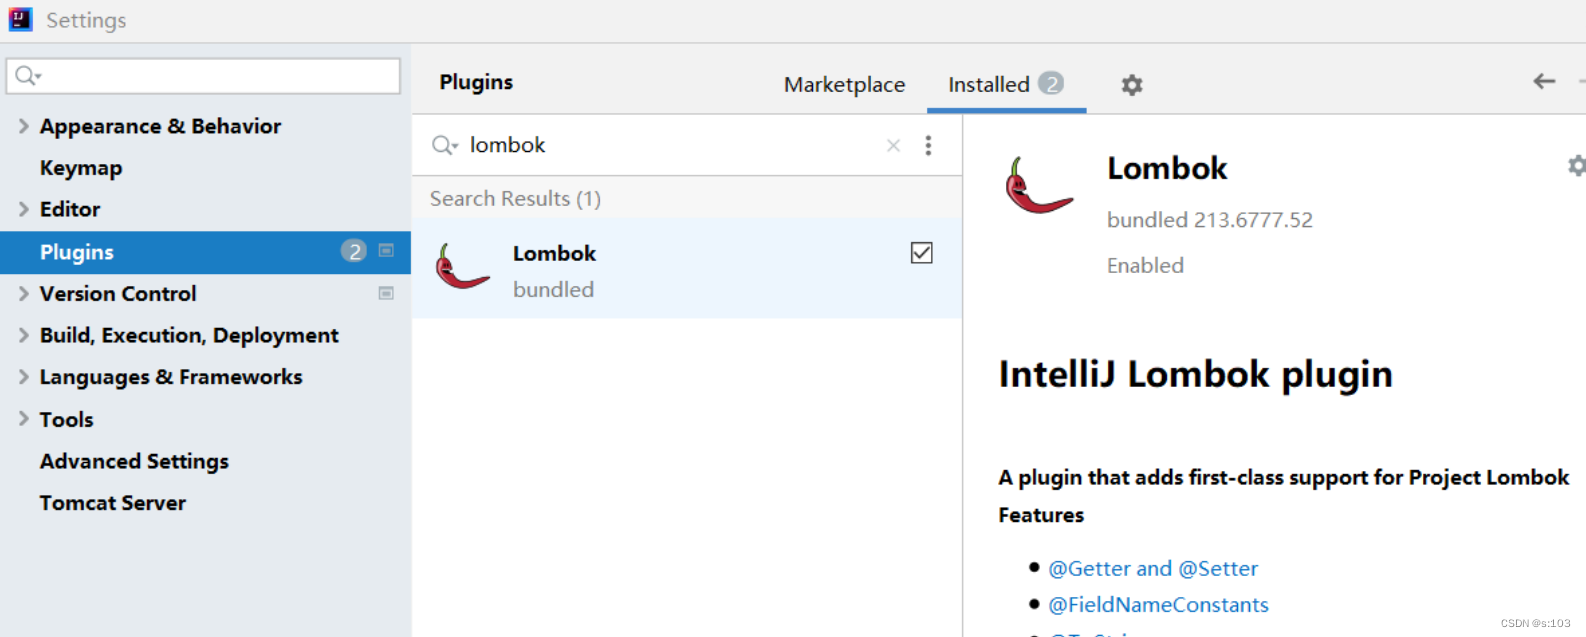The height and width of the screenshot is (637, 1586).
Task: Select the Lombok search result row
Action: (687, 269)
